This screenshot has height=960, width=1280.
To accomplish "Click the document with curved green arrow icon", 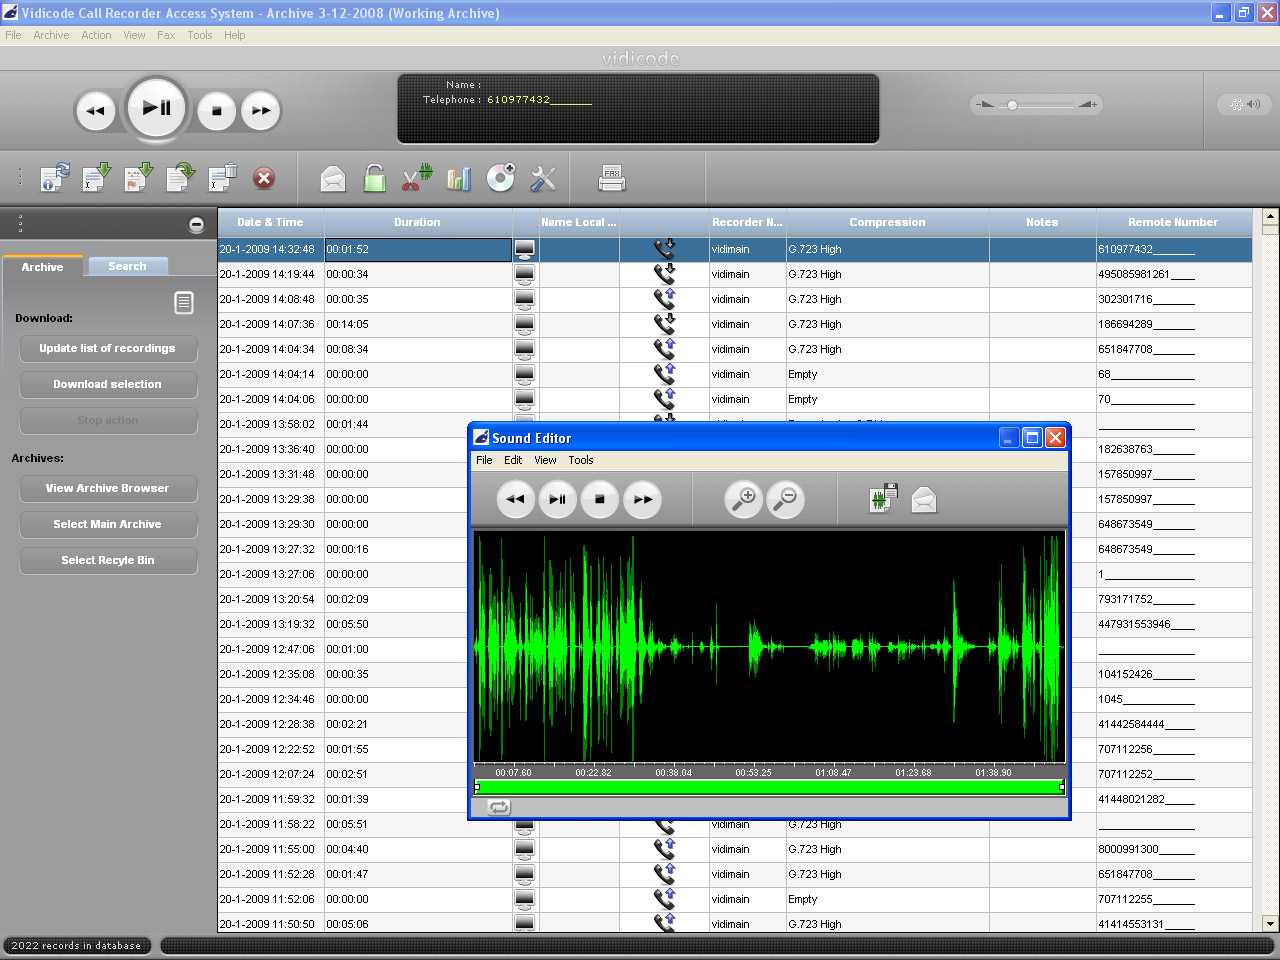I will (181, 178).
